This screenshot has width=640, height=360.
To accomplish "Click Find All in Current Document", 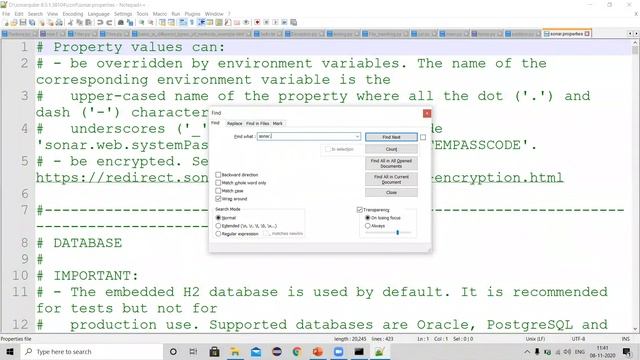I will click(x=391, y=179).
